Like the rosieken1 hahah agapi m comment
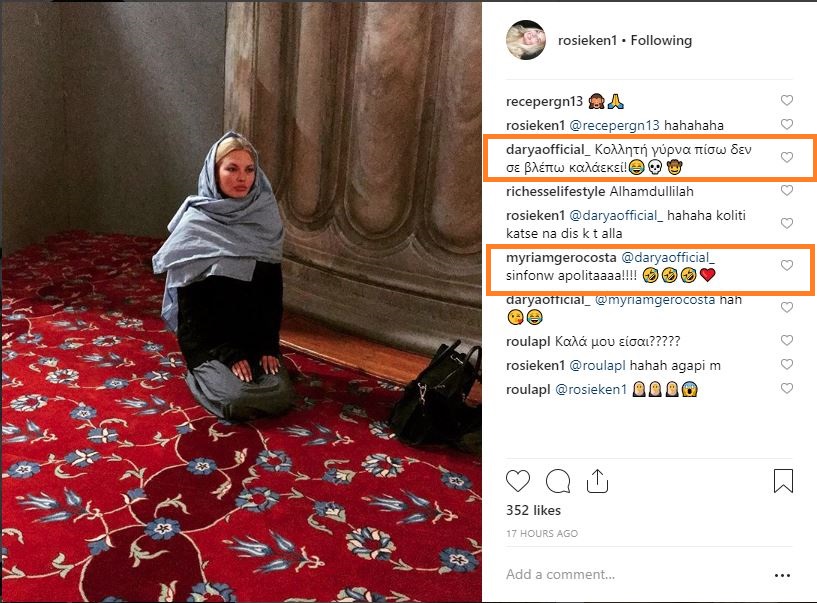This screenshot has height=603, width=817. pos(786,364)
